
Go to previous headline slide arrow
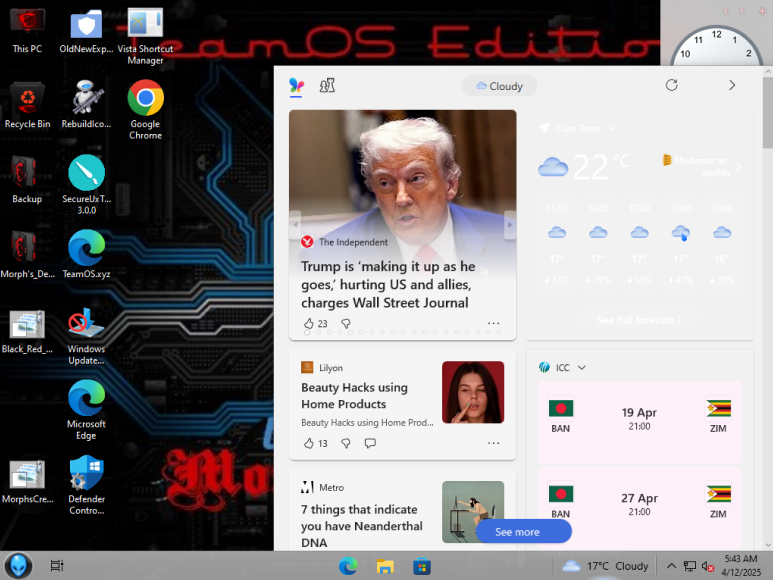pos(295,225)
